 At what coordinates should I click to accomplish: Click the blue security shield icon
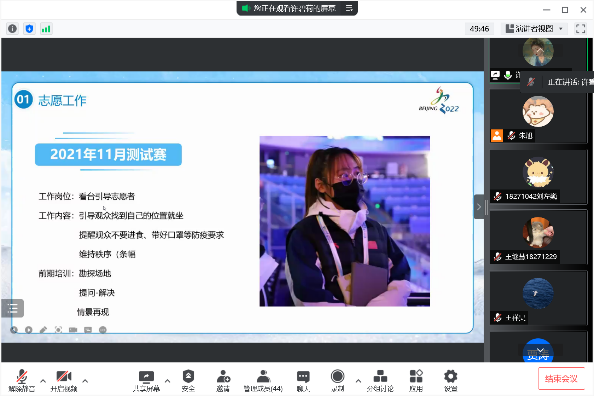29,28
